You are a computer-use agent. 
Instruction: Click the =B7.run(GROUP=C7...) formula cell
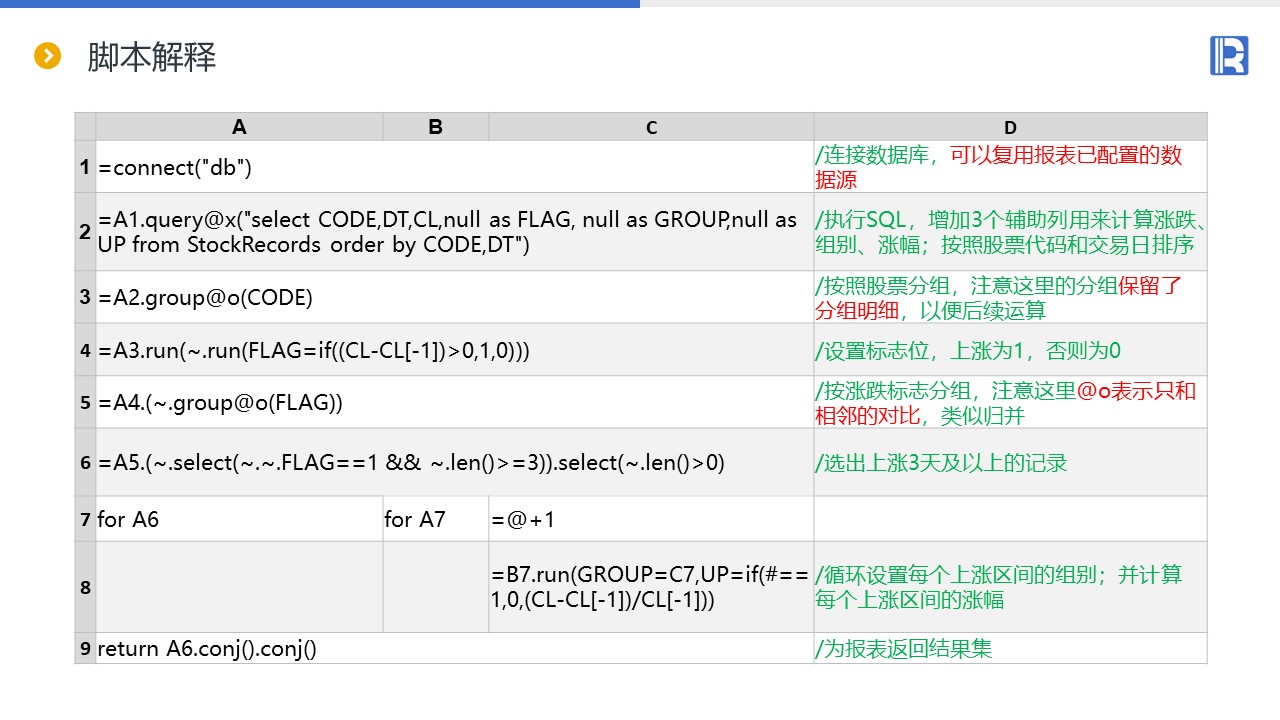(x=651, y=587)
